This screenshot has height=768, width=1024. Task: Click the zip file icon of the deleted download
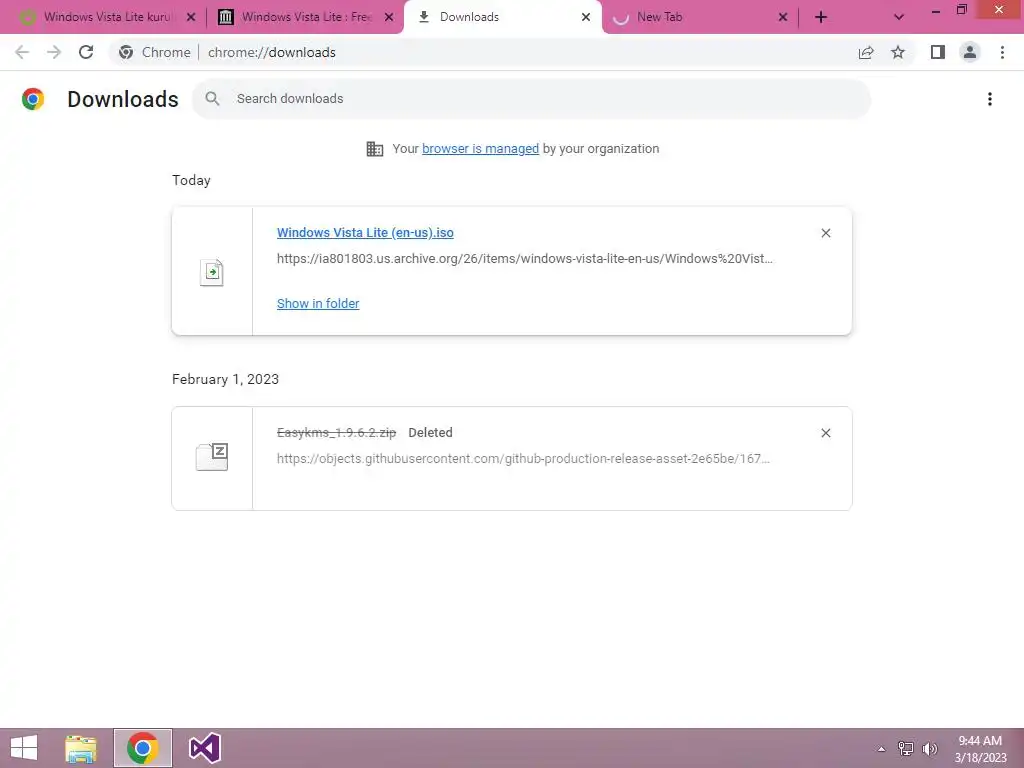pyautogui.click(x=212, y=456)
